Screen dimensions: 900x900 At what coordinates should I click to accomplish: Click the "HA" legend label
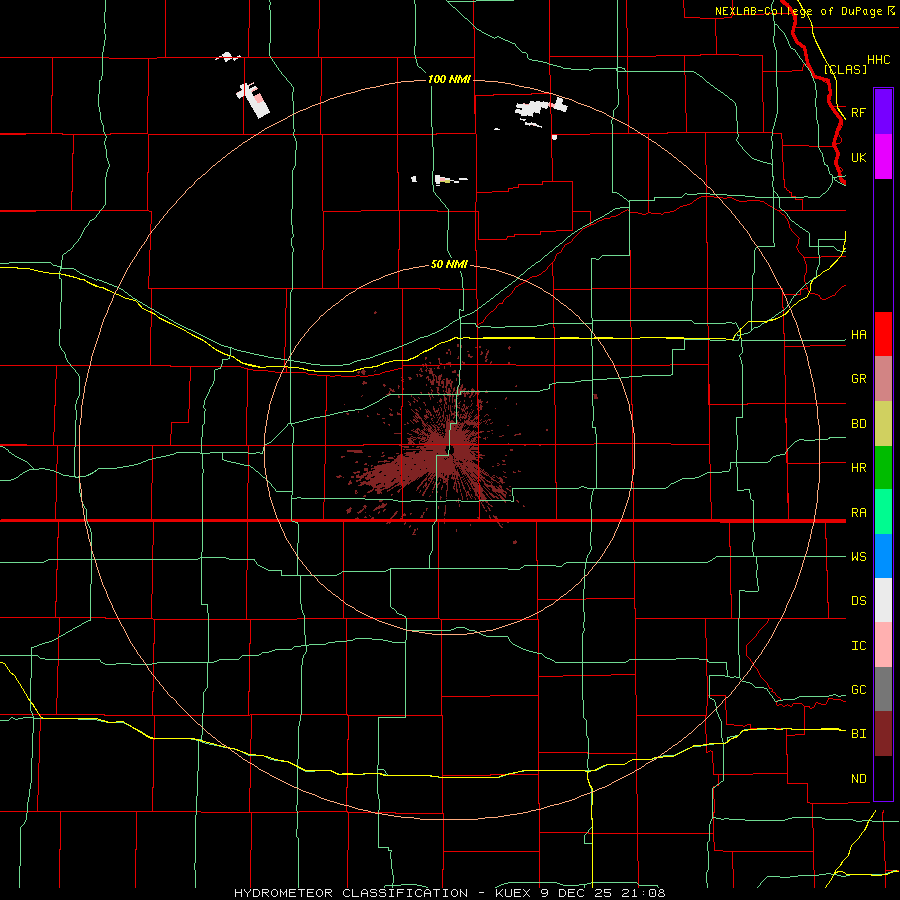859,335
